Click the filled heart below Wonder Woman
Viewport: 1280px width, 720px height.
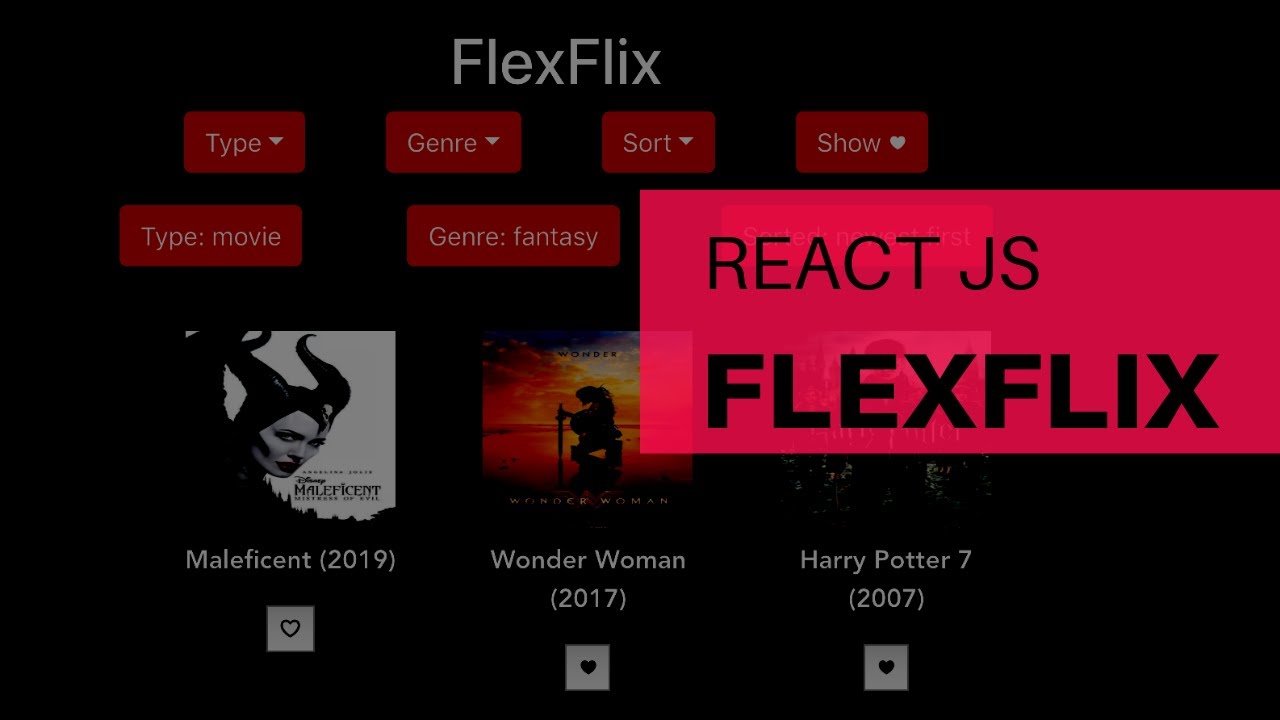point(588,668)
